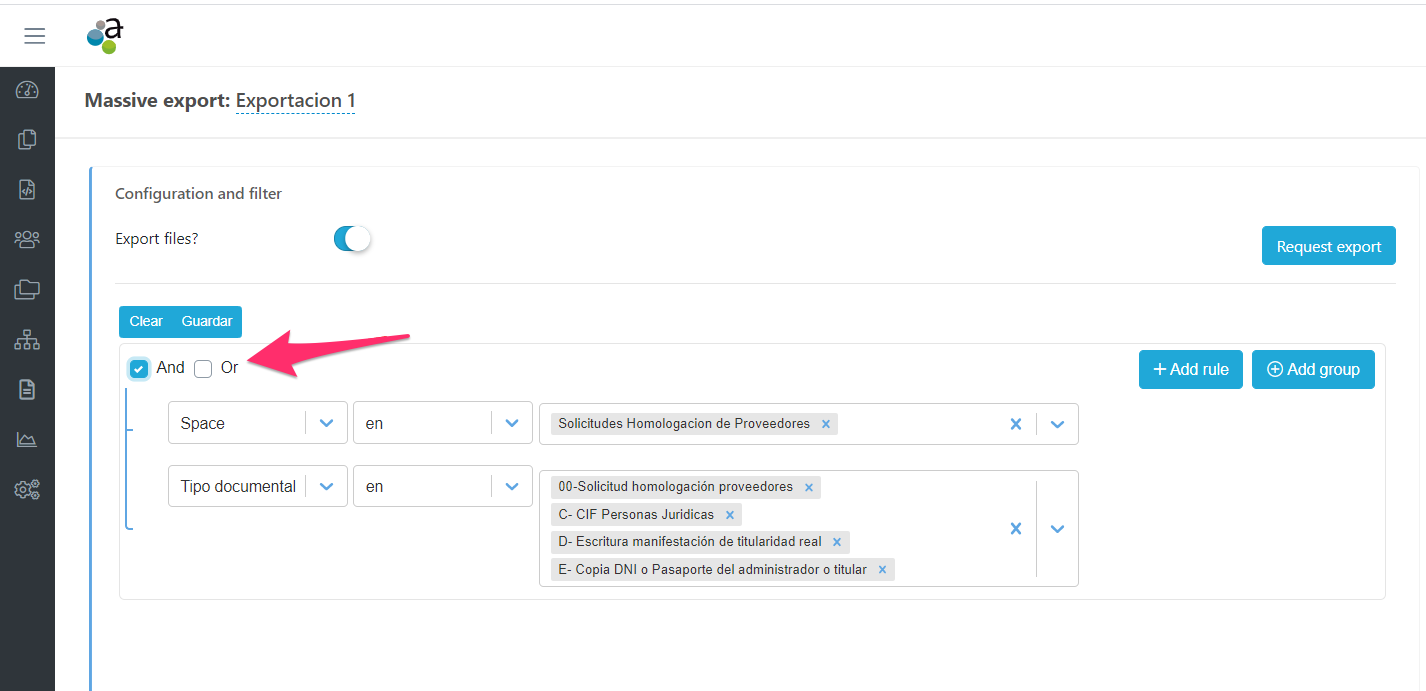The image size is (1426, 691).
Task: Click the code file sidebar icon
Action: click(27, 189)
